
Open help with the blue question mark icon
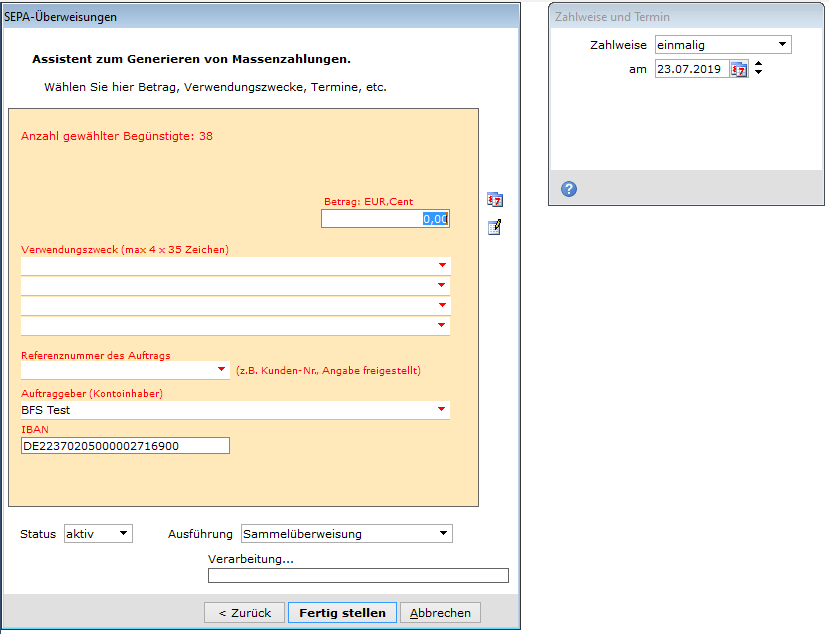point(569,189)
